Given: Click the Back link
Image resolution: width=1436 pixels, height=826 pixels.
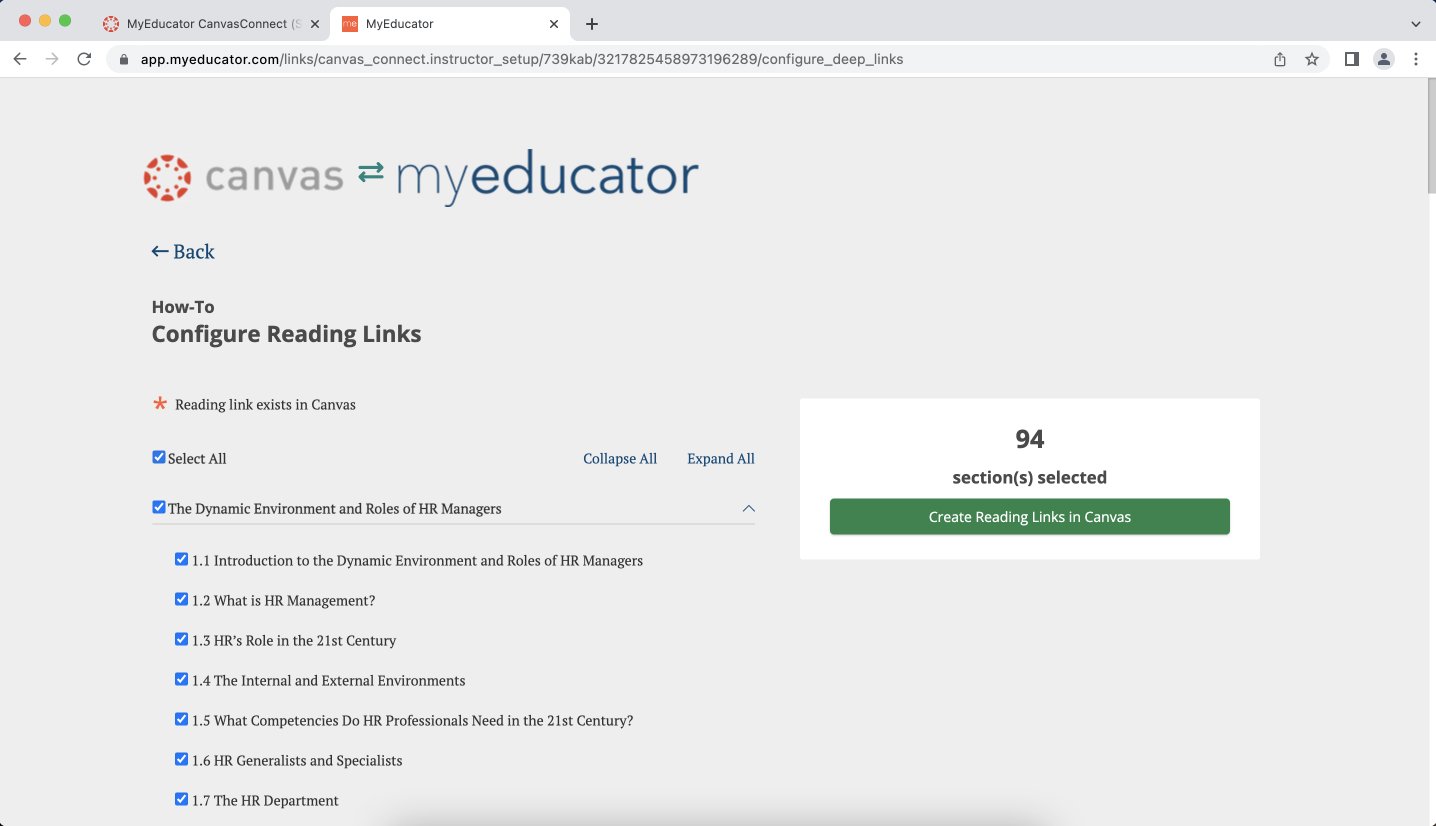Looking at the screenshot, I should click(183, 251).
